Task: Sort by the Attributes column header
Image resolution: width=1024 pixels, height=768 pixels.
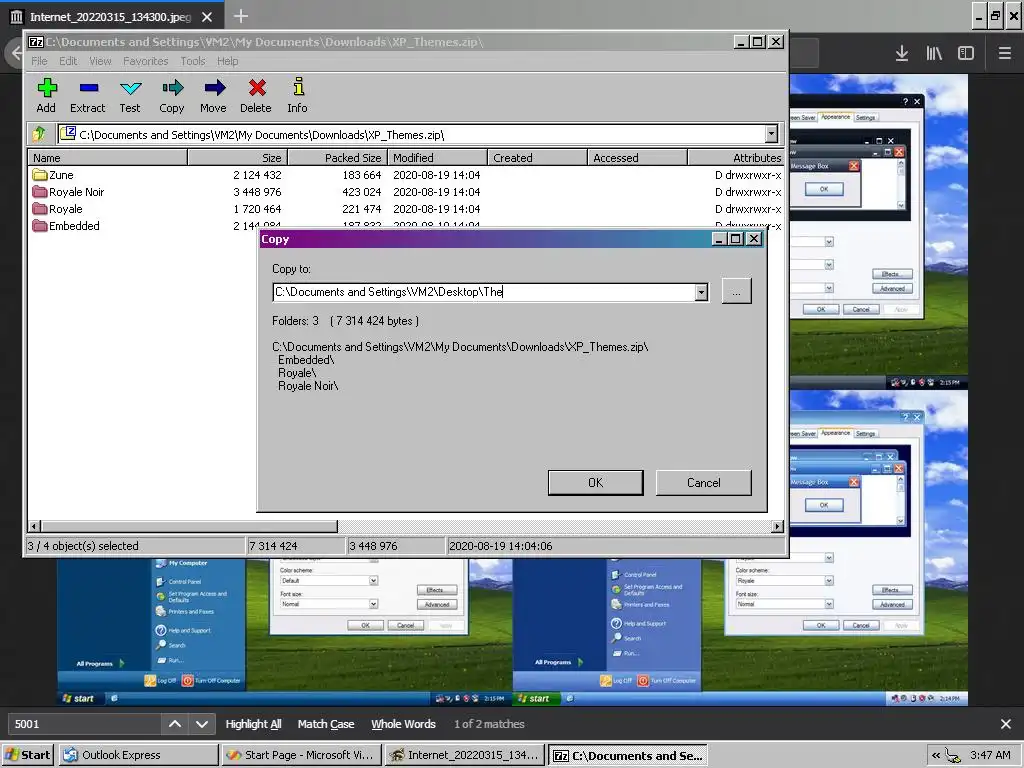Action: point(736,157)
